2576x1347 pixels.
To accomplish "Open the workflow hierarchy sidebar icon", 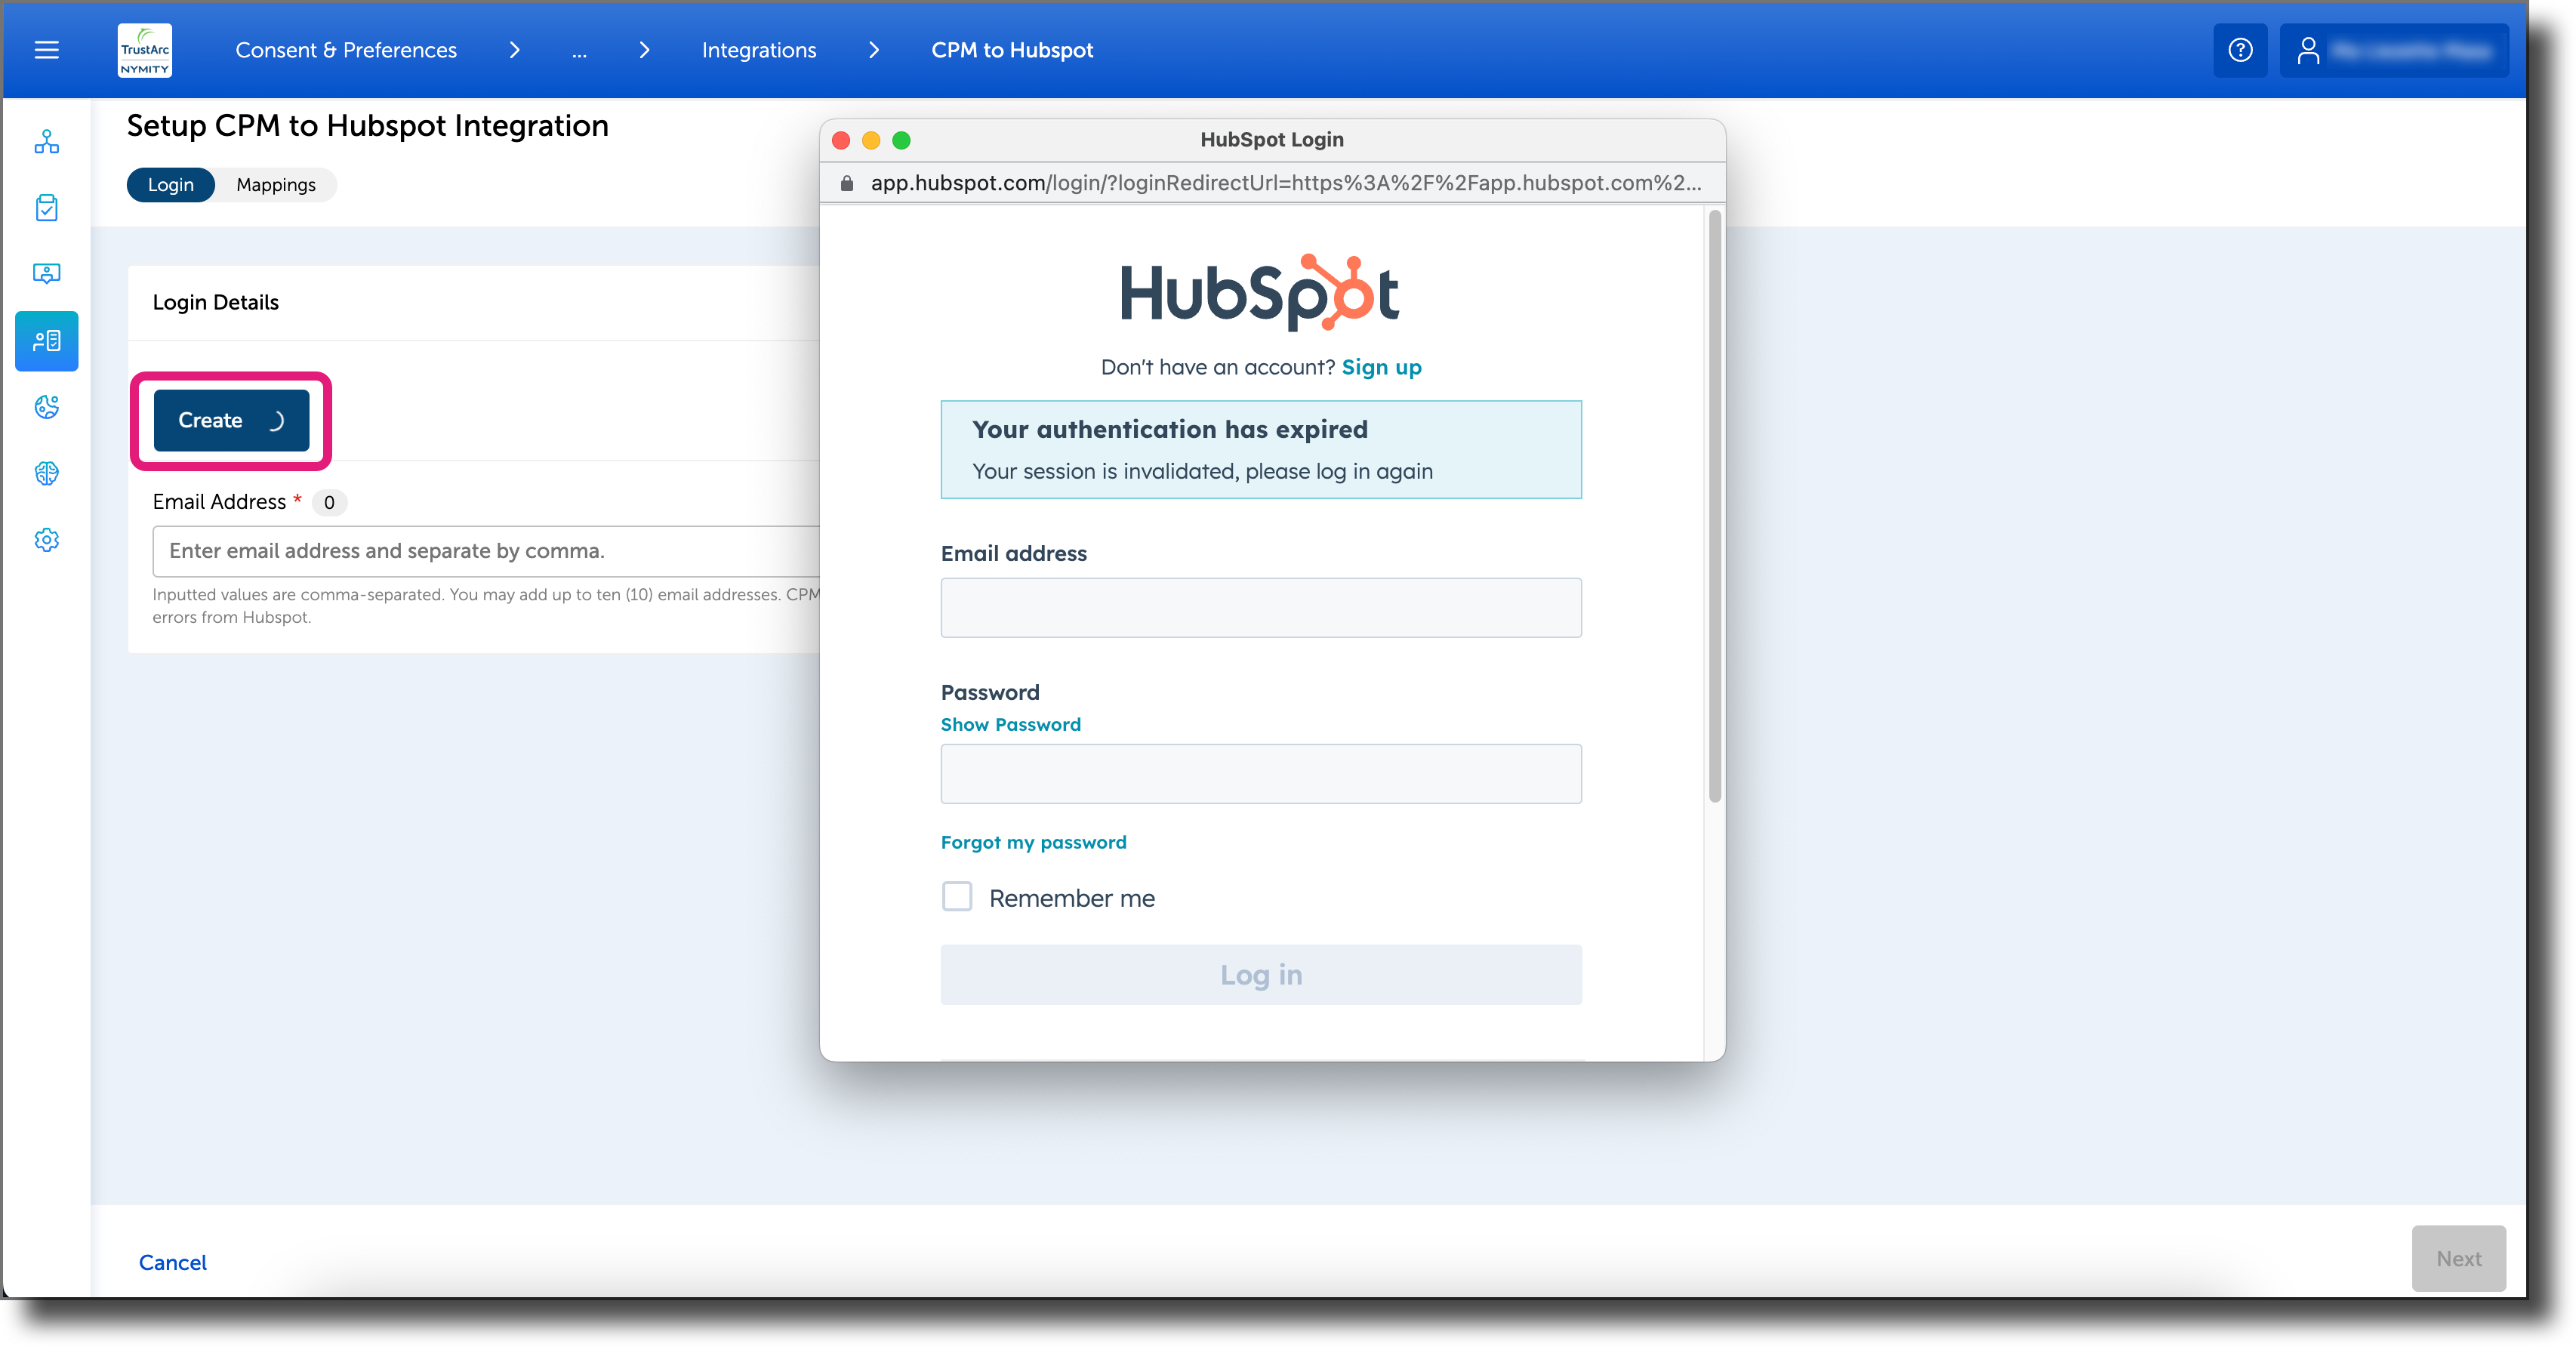I will pyautogui.click(x=46, y=141).
